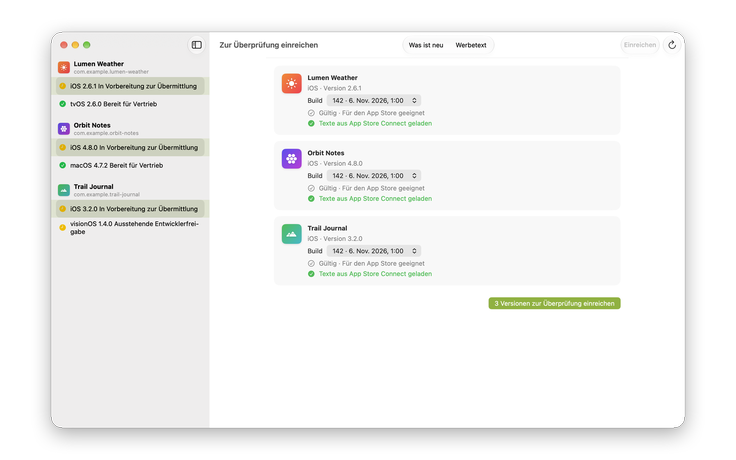Switch to the Werbetext tab

(x=471, y=45)
